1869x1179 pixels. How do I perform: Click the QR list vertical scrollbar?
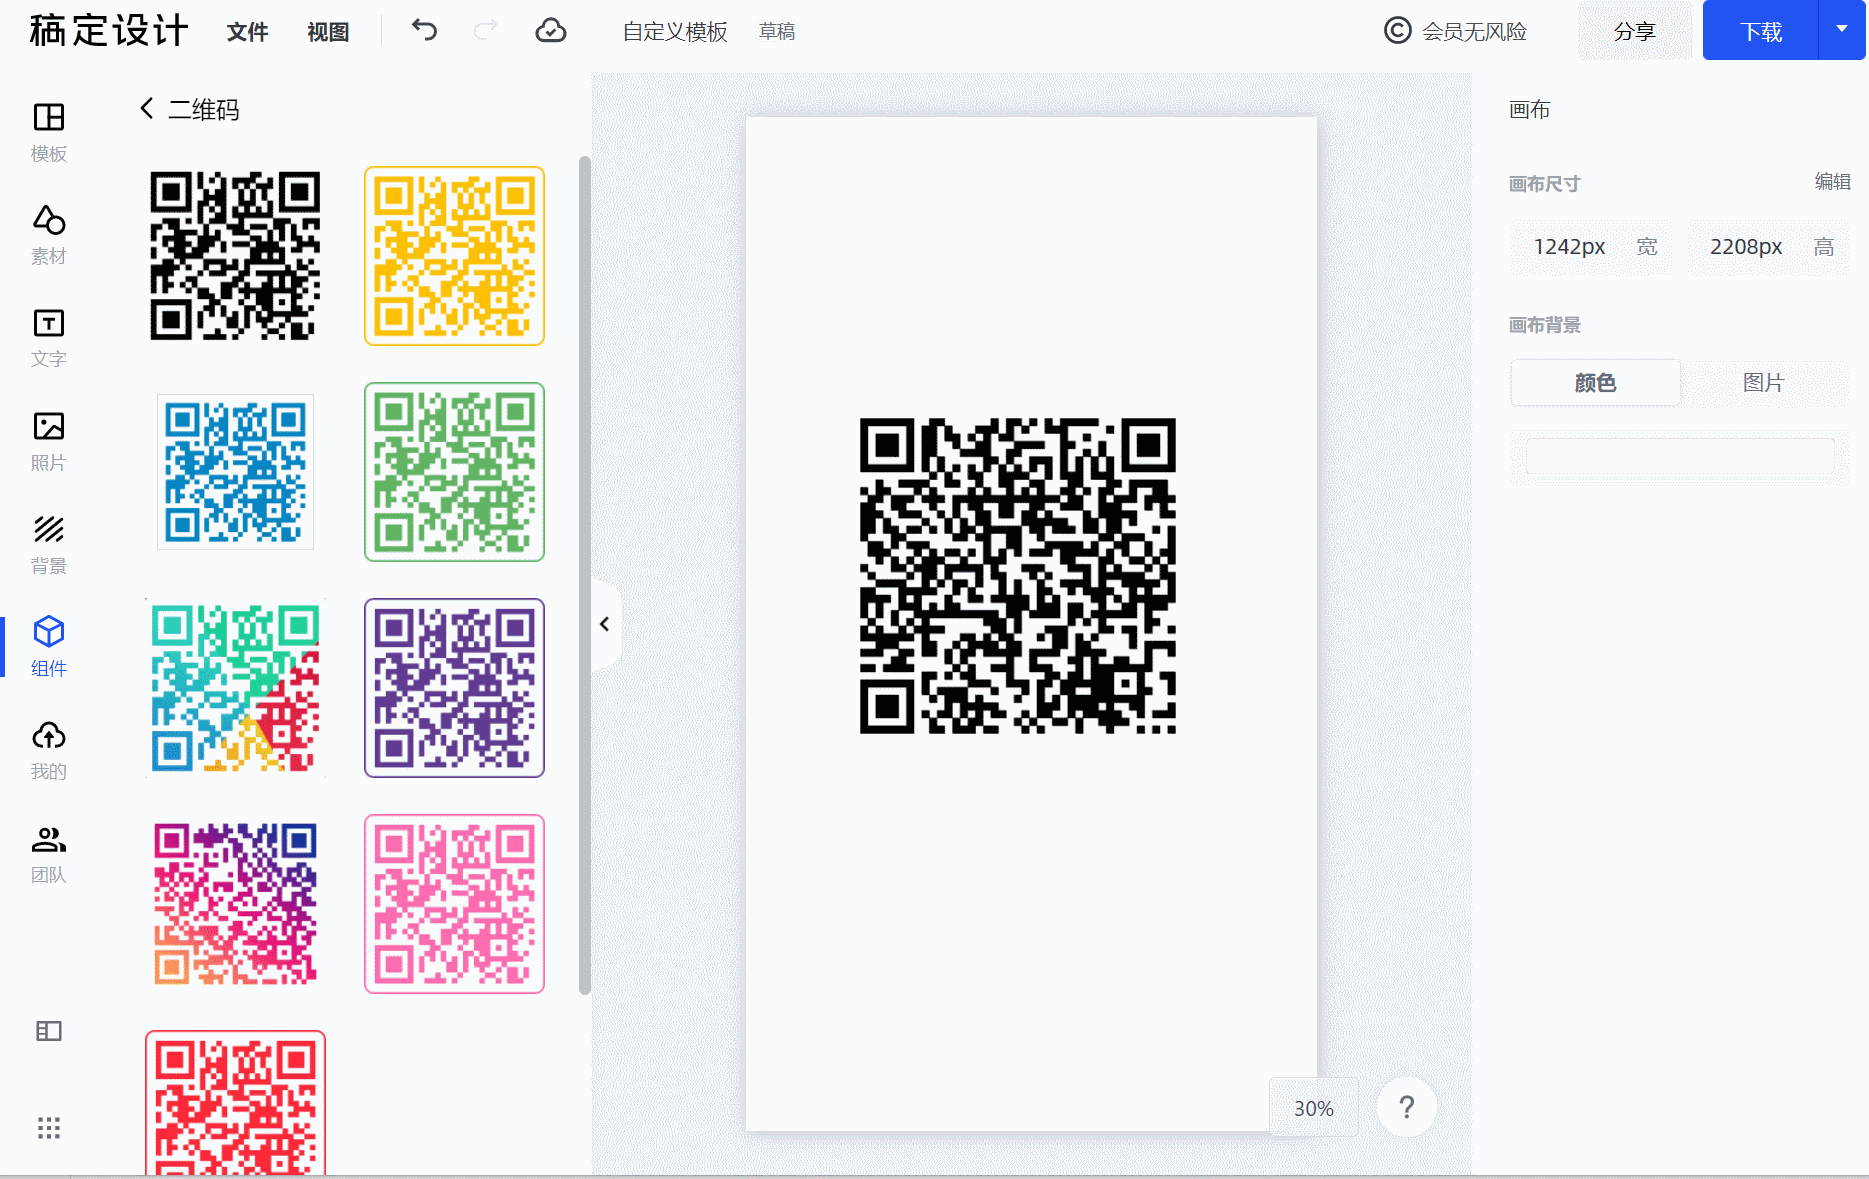585,575
